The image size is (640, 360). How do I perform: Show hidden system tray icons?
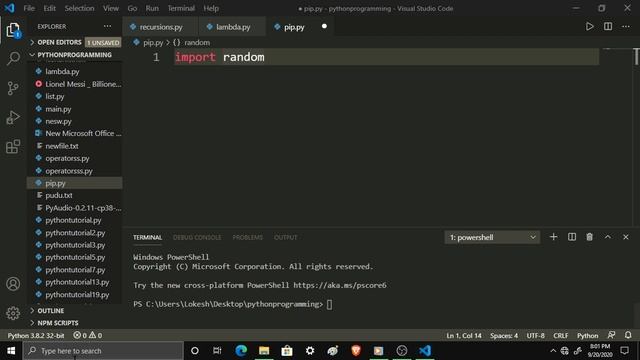click(553, 351)
